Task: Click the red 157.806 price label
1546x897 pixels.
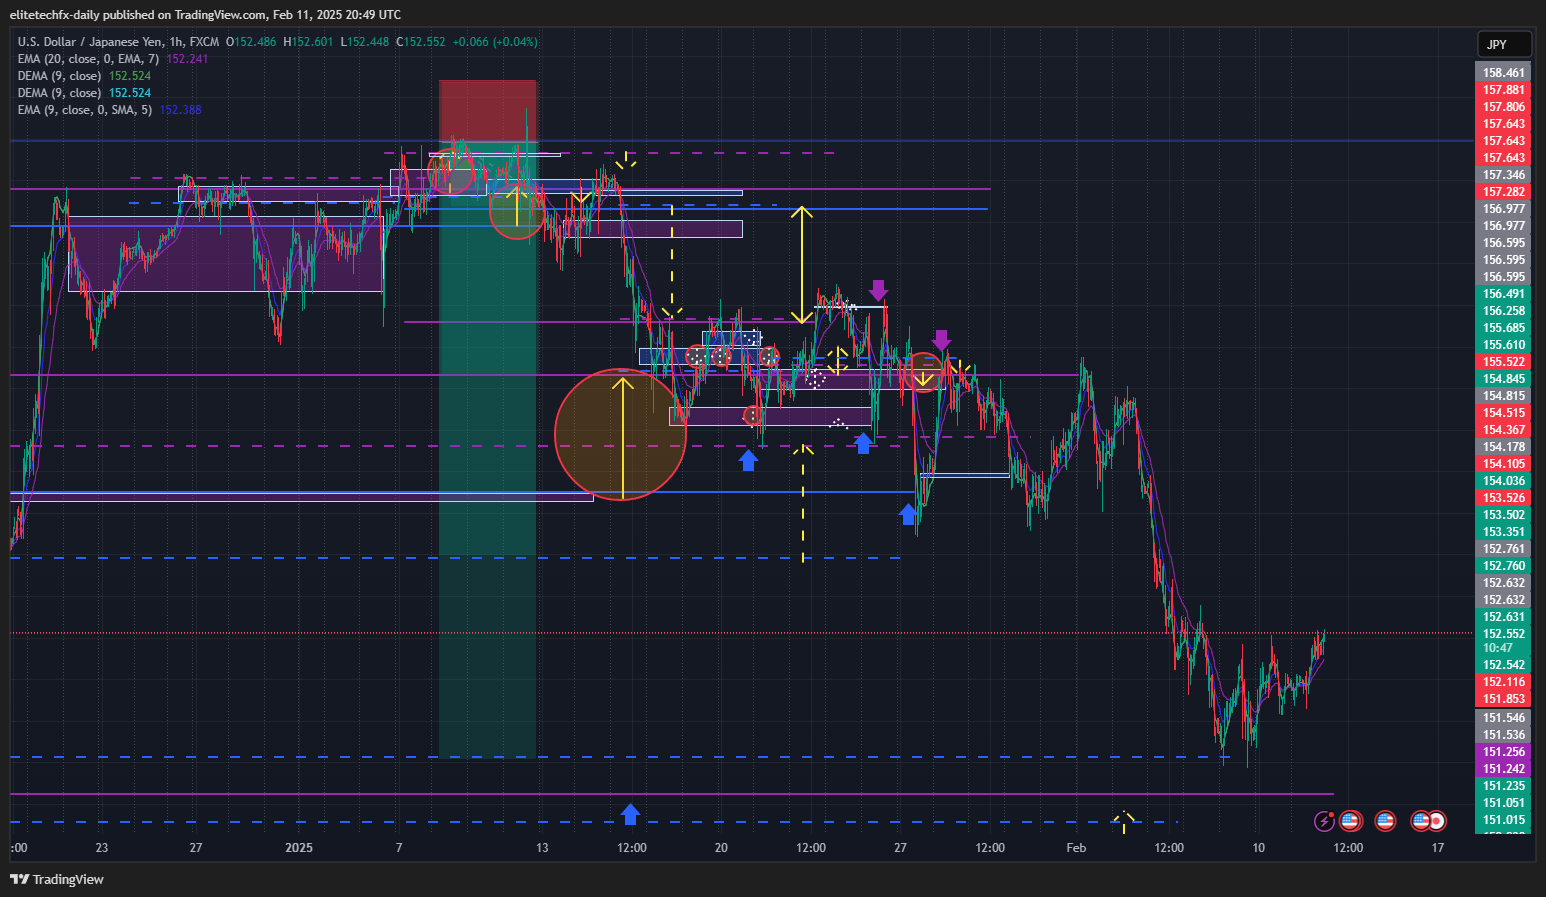Action: pos(1503,107)
